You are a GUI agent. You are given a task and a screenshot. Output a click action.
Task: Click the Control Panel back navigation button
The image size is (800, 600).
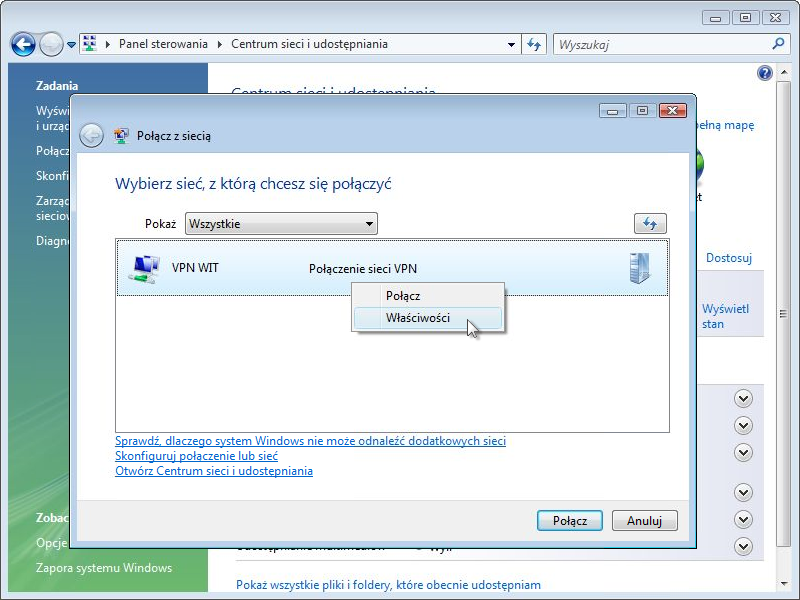tap(23, 44)
